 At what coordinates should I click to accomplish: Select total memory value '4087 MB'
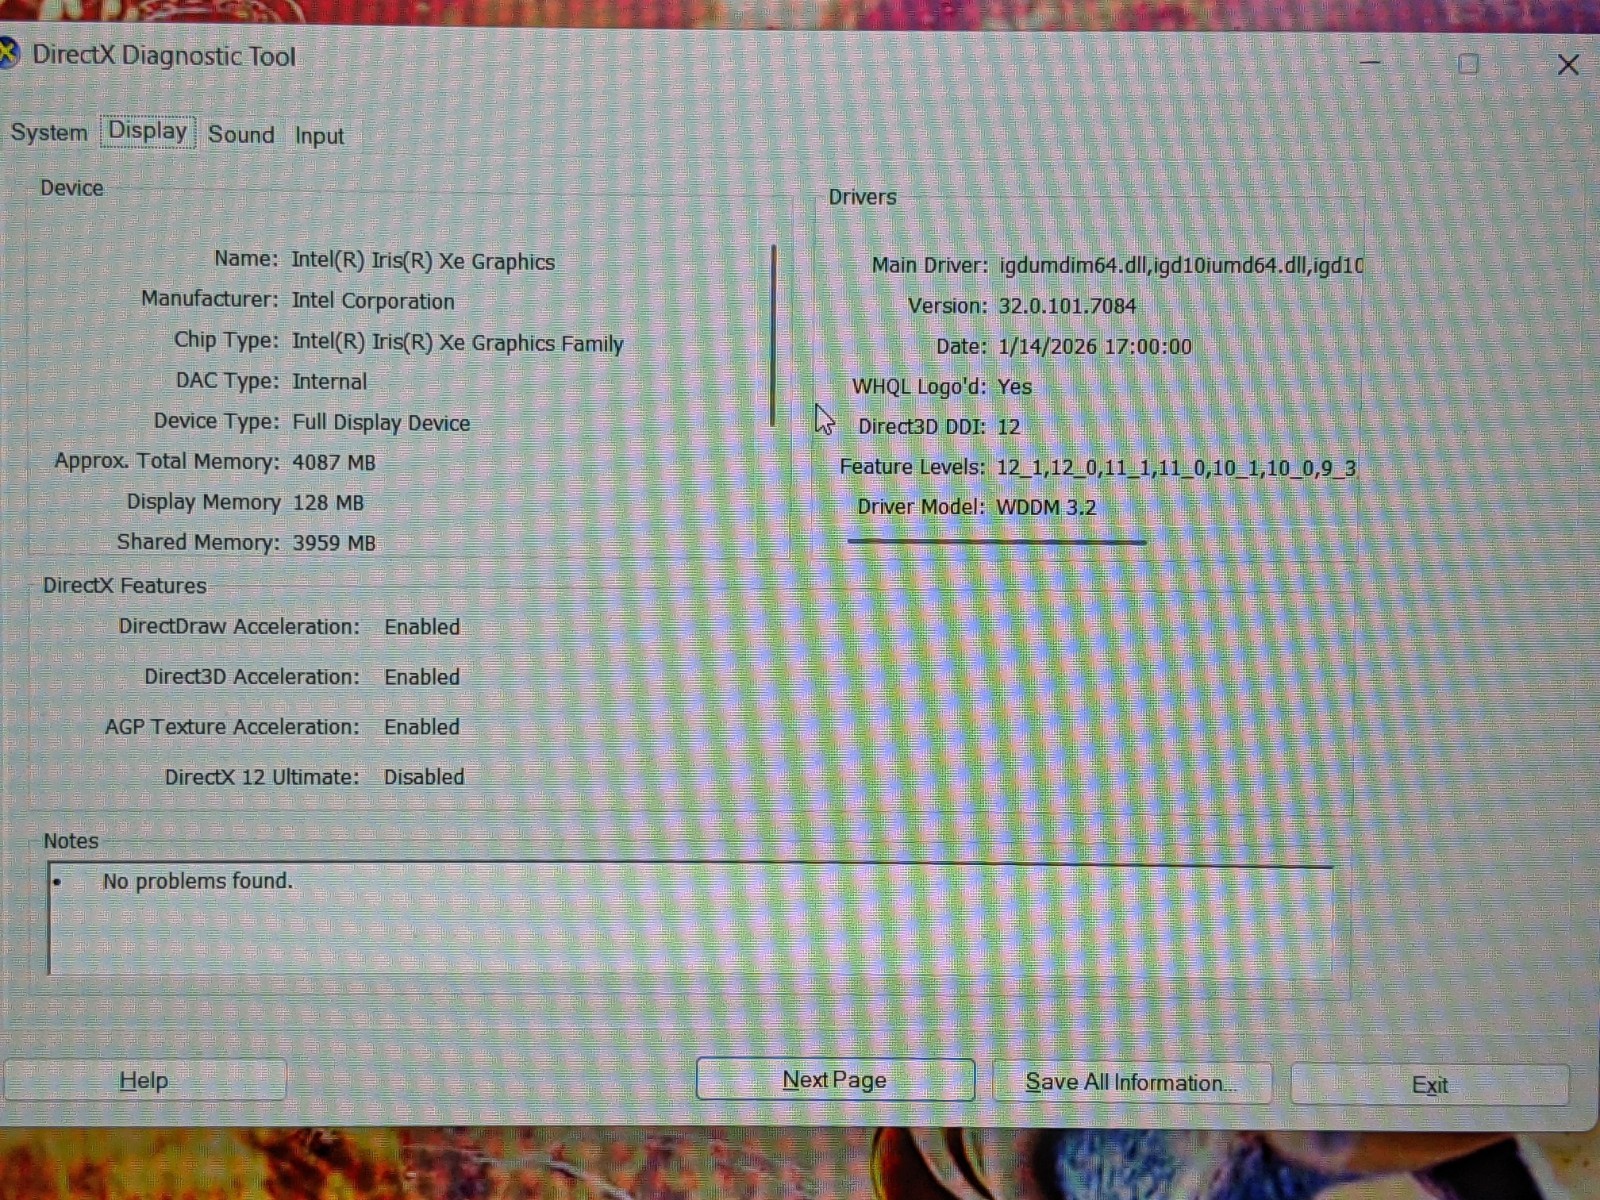click(x=334, y=463)
